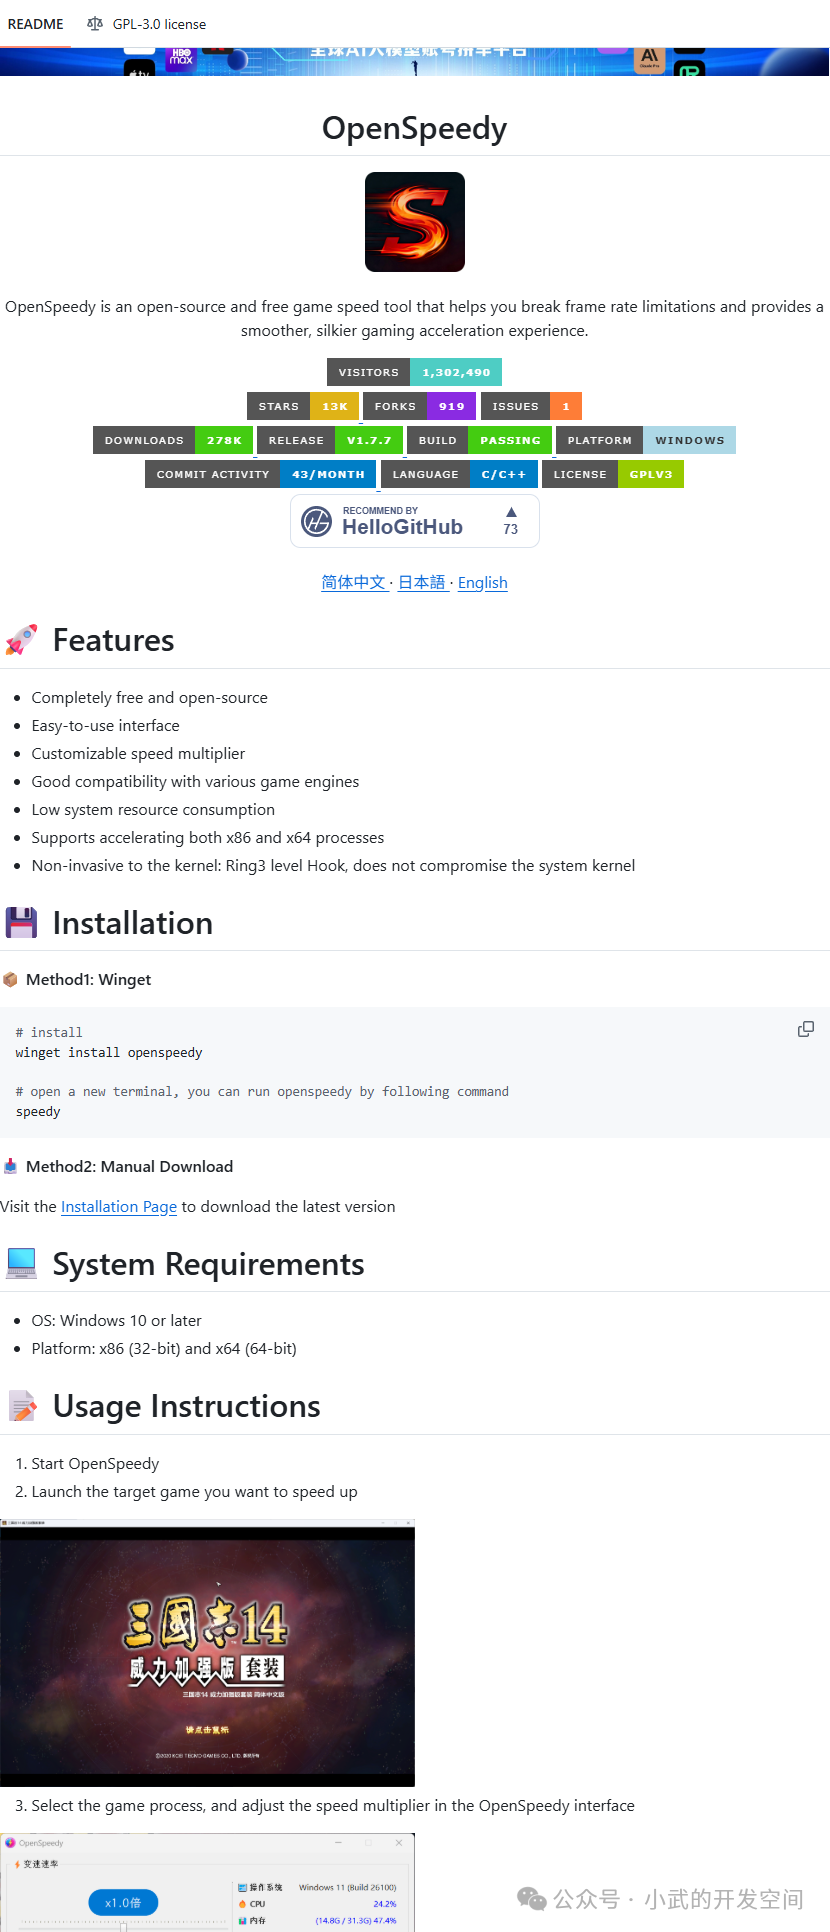Click 'Completely free and open-source' bullet
830x1932 pixels.
tap(149, 697)
